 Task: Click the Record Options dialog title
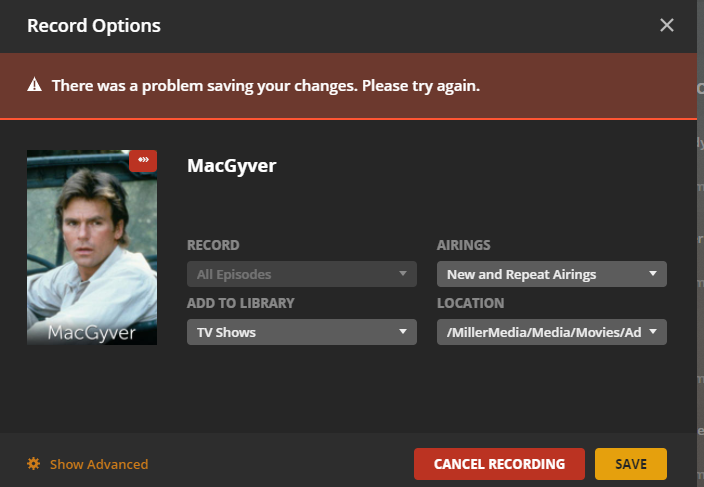[x=94, y=26]
